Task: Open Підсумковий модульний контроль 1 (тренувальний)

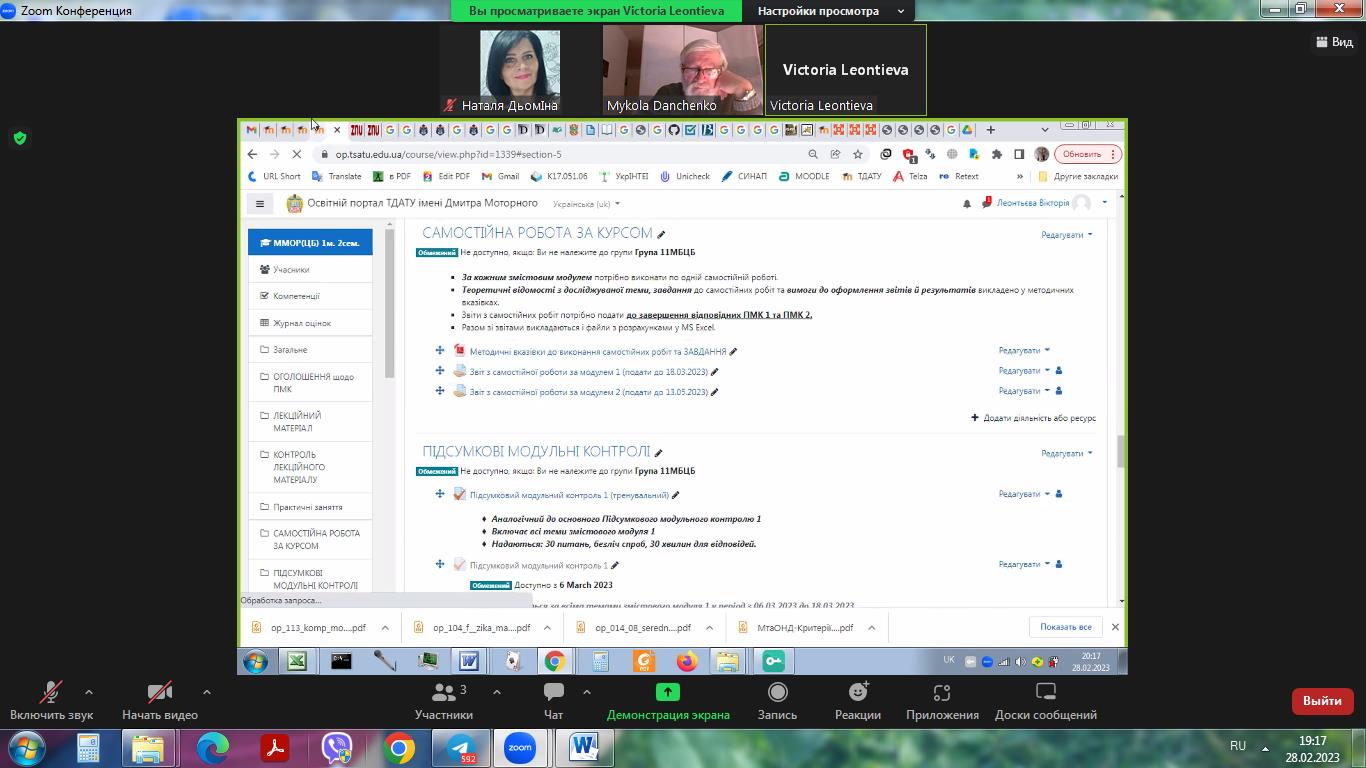Action: tap(569, 495)
